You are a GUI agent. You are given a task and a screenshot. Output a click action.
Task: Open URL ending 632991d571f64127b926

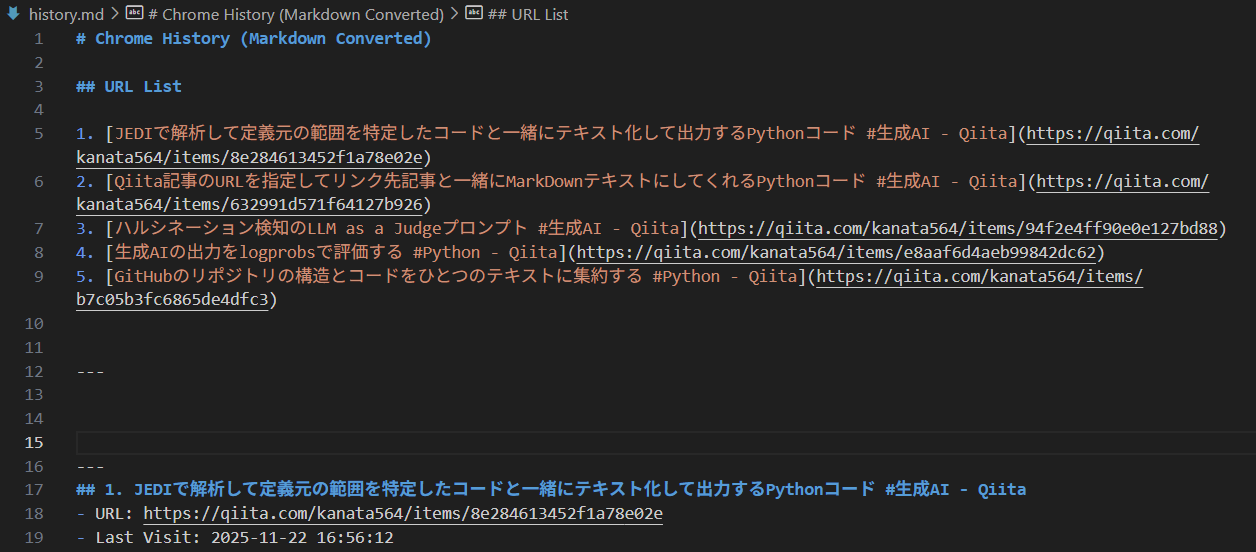click(x=1122, y=182)
